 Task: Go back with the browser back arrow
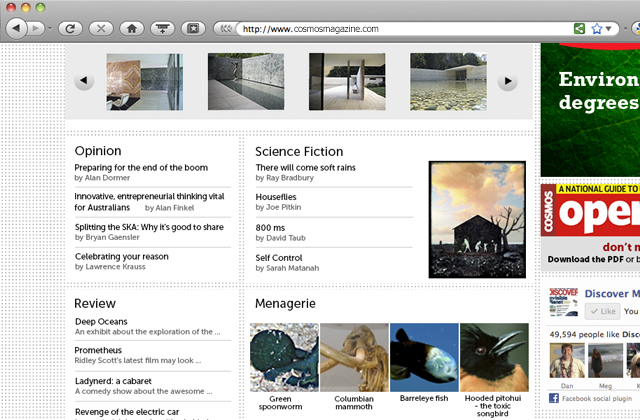[16, 29]
